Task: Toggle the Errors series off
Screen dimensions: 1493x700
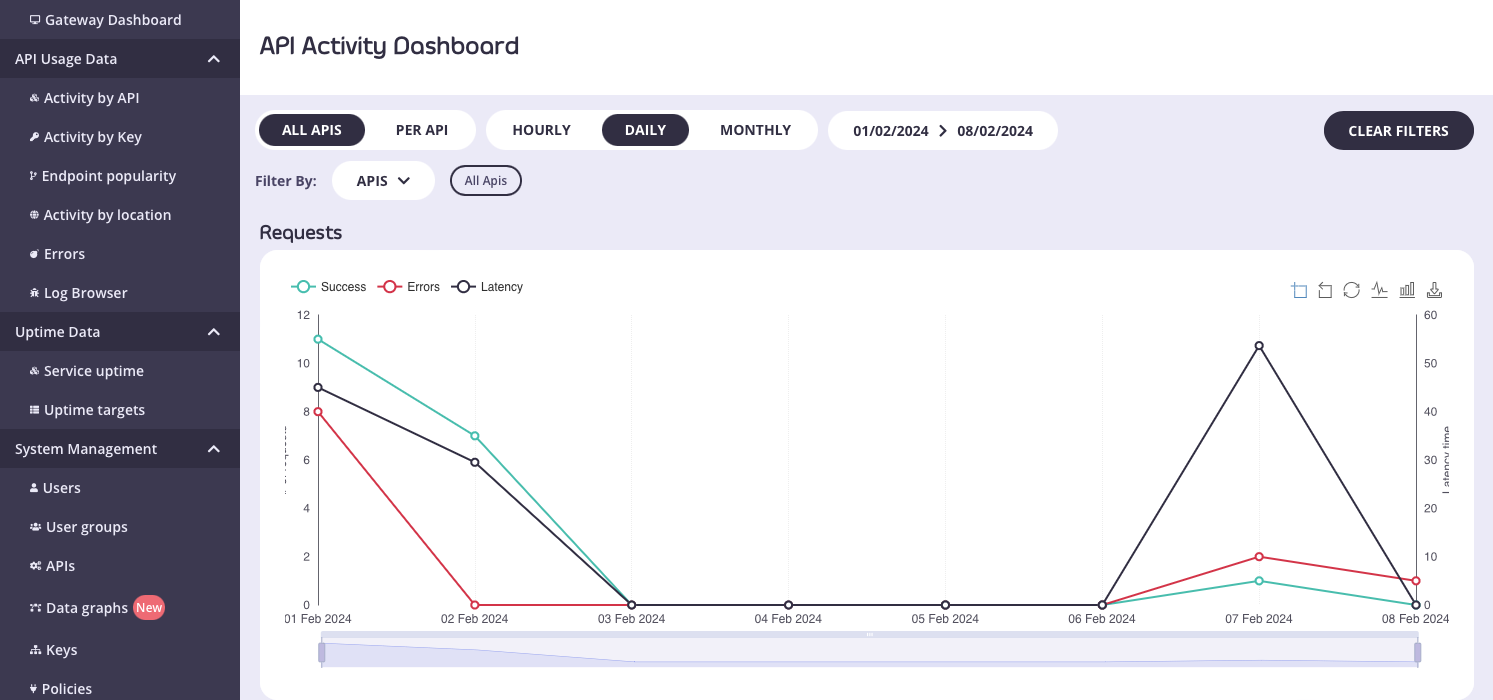Action: 408,287
